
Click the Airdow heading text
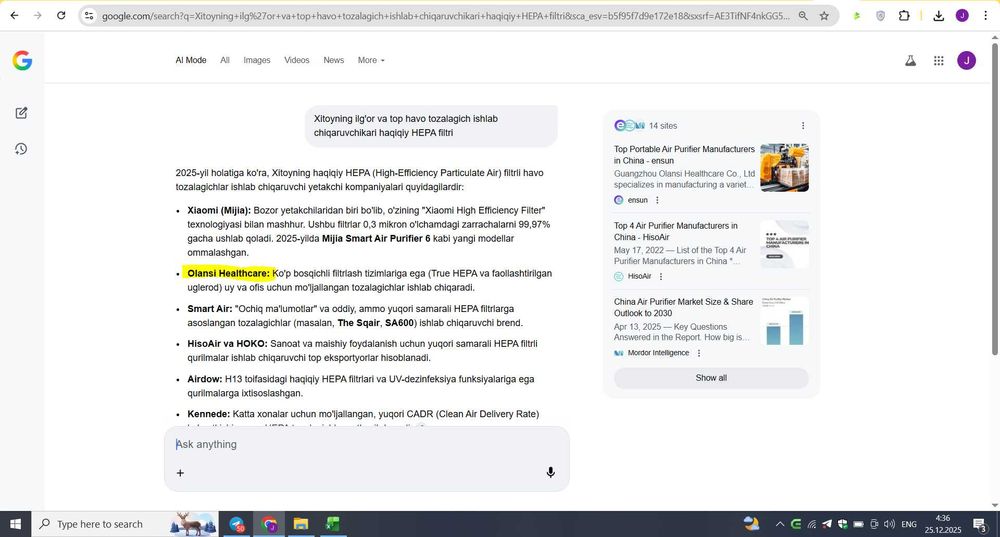(205, 379)
